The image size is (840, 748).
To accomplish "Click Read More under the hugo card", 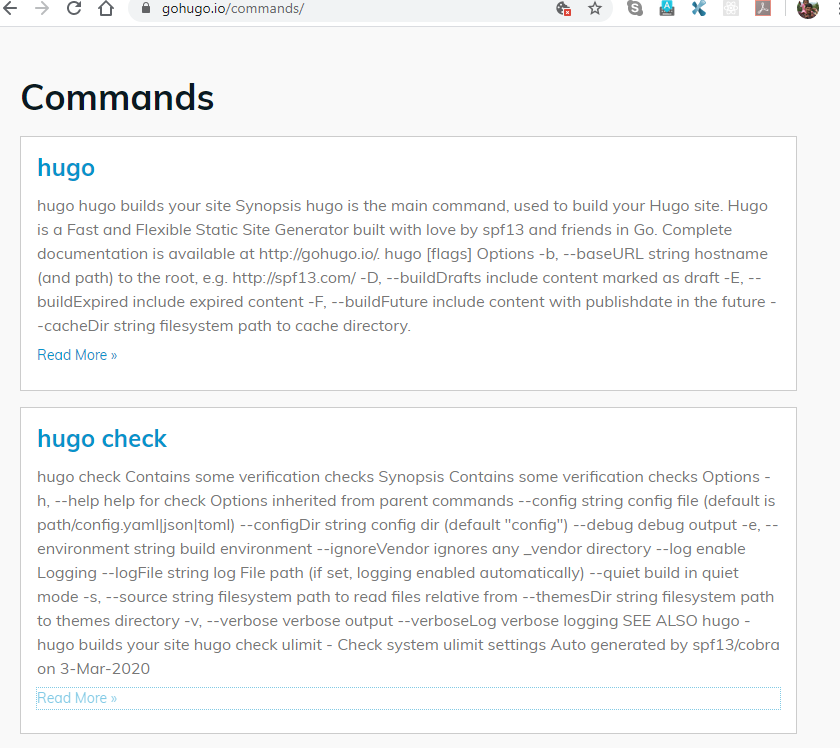I will click(x=77, y=354).
